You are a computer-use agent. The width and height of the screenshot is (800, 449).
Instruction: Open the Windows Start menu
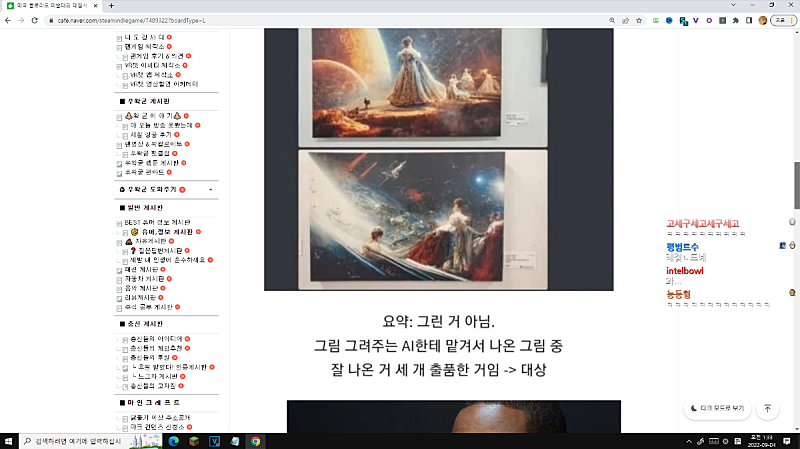click(8, 441)
